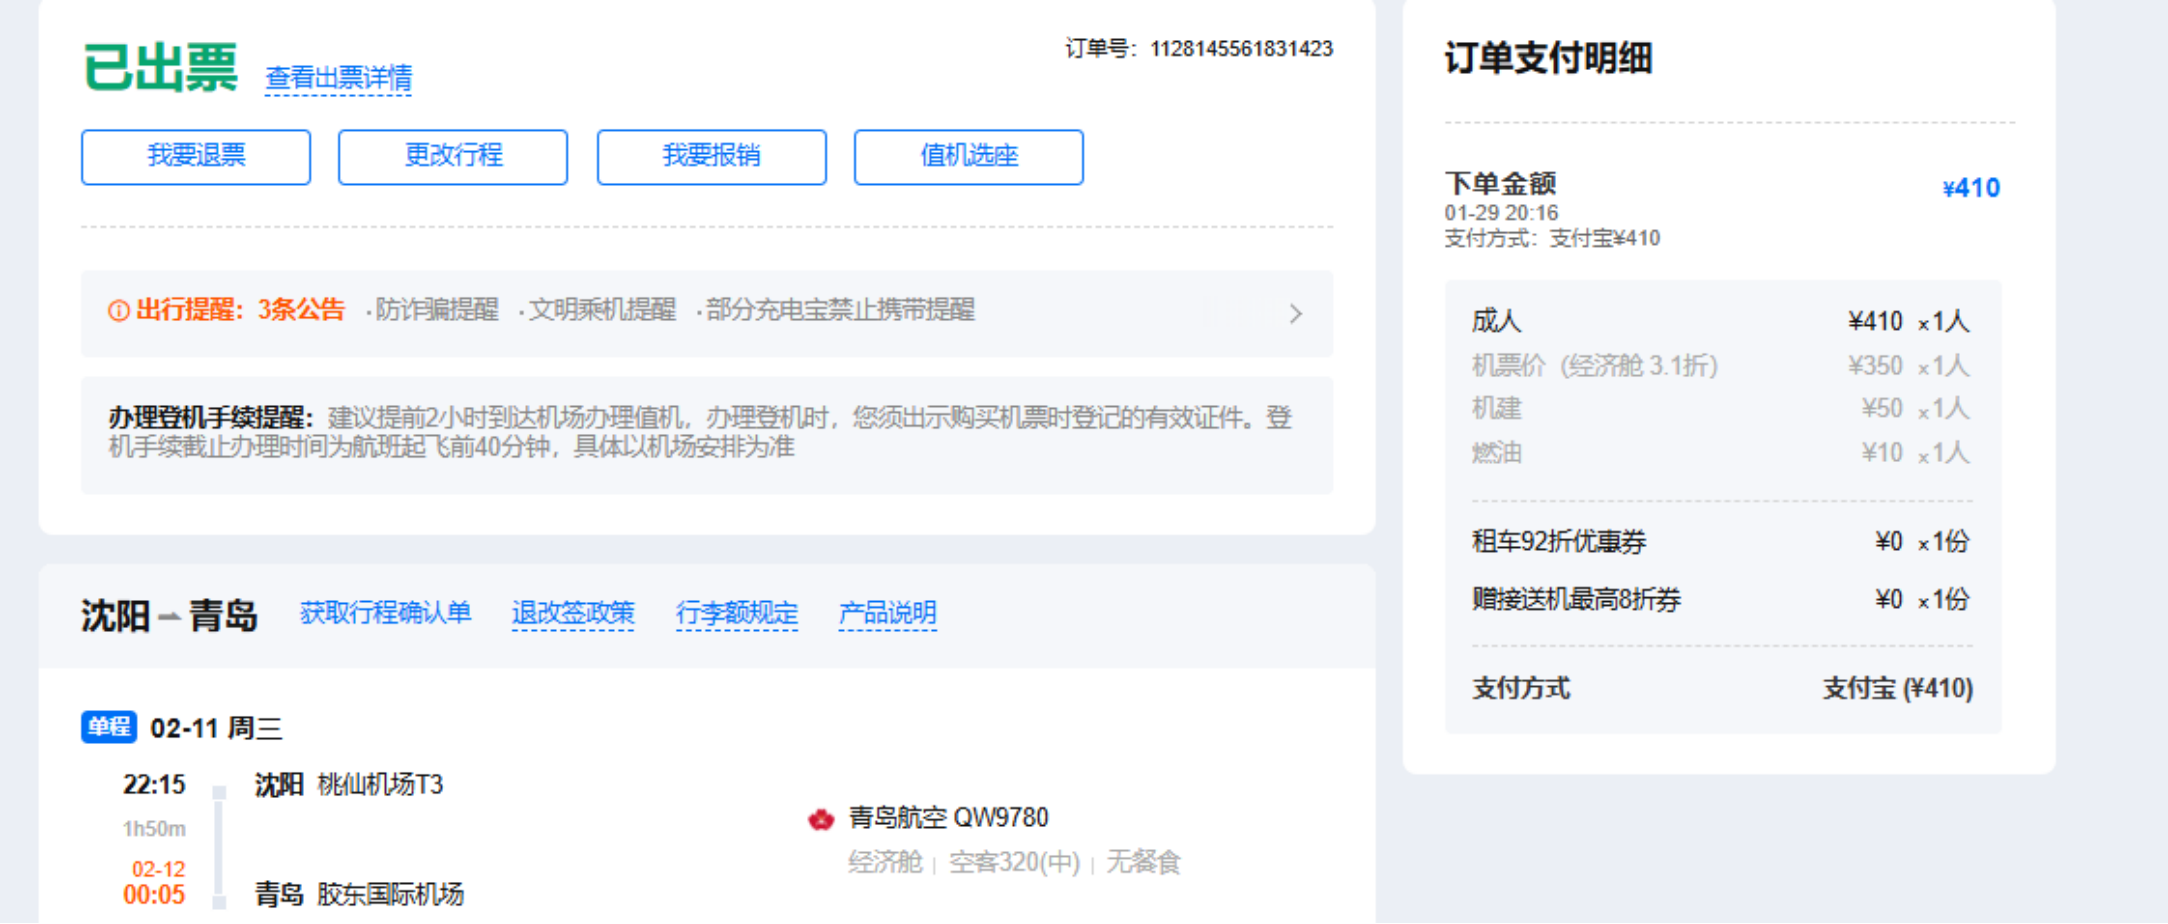
Task: Click the blue 单程 one-way badge
Action: 108,727
